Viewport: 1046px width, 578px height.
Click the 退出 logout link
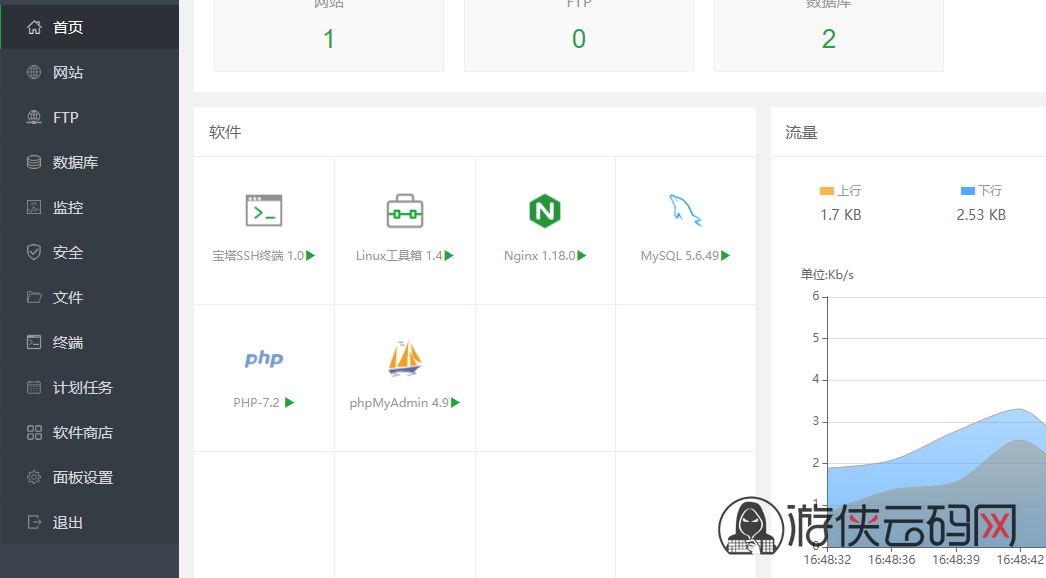89,523
